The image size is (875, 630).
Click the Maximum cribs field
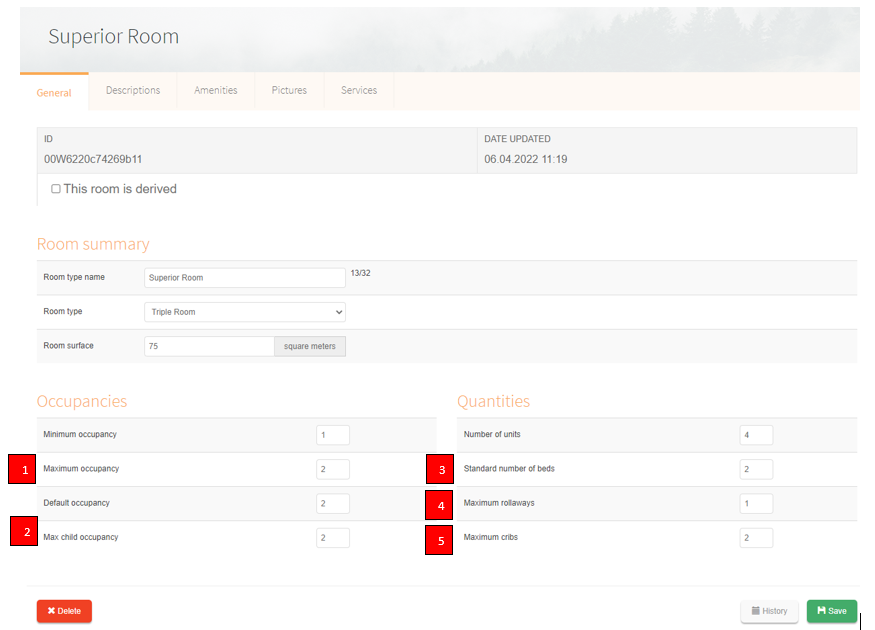point(757,537)
